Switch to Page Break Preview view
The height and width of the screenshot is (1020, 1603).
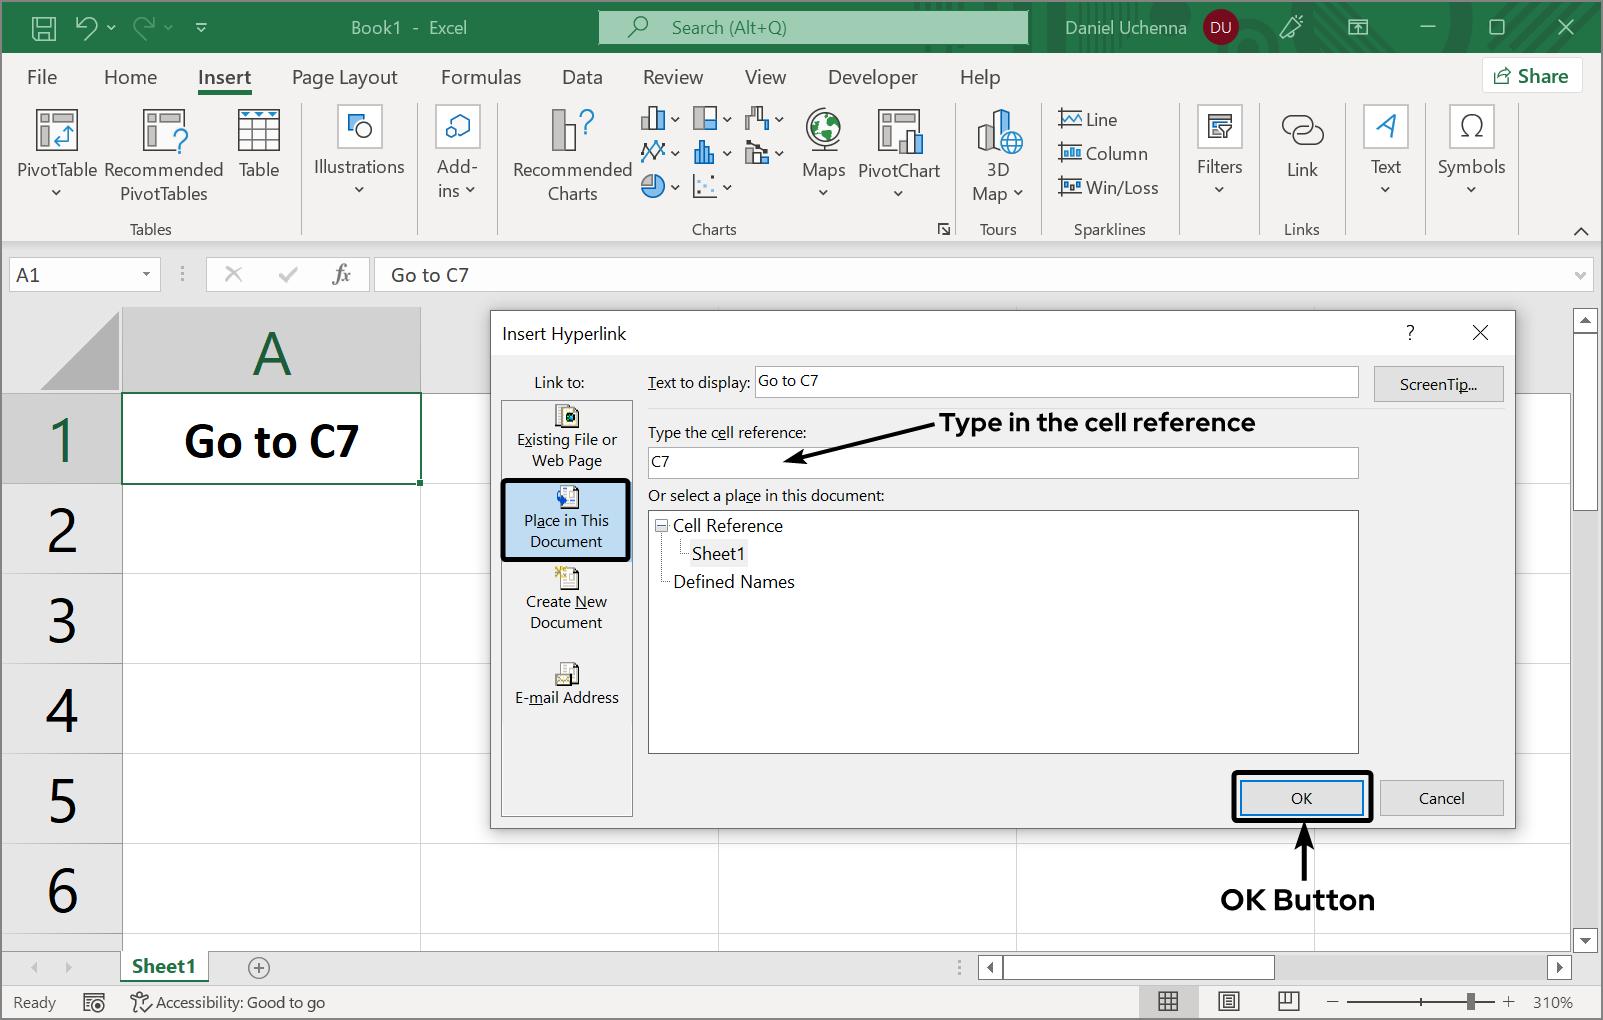[1288, 1001]
